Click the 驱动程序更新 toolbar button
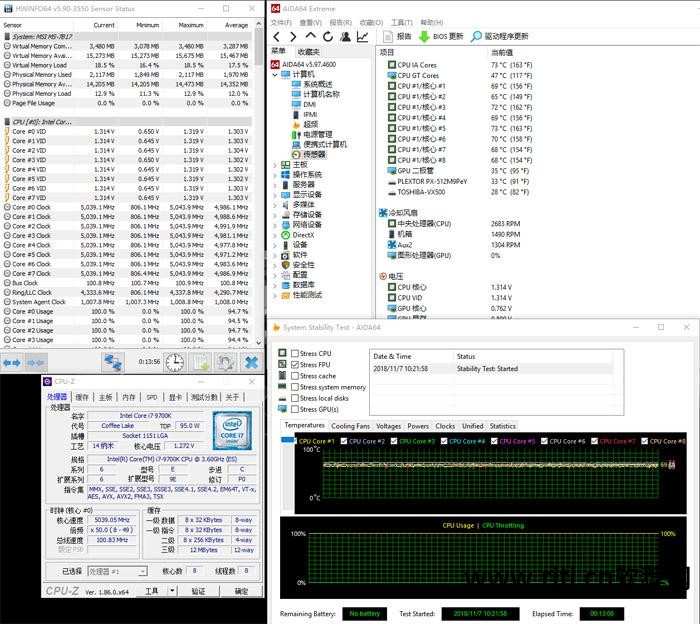The image size is (700, 624). [500, 37]
